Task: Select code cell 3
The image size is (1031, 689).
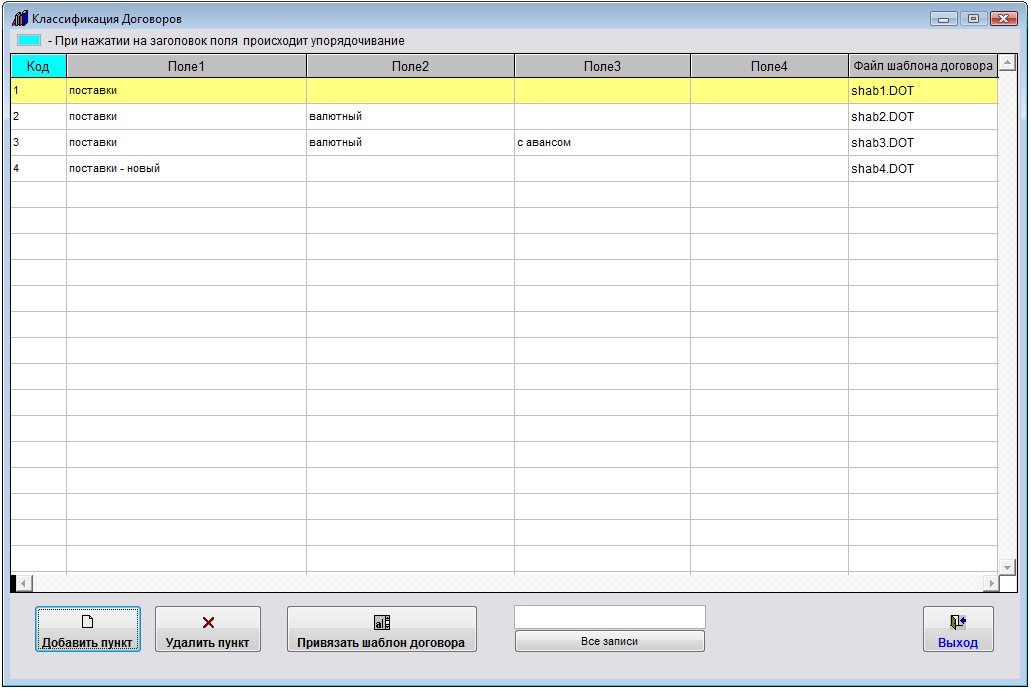Action: pos(38,143)
